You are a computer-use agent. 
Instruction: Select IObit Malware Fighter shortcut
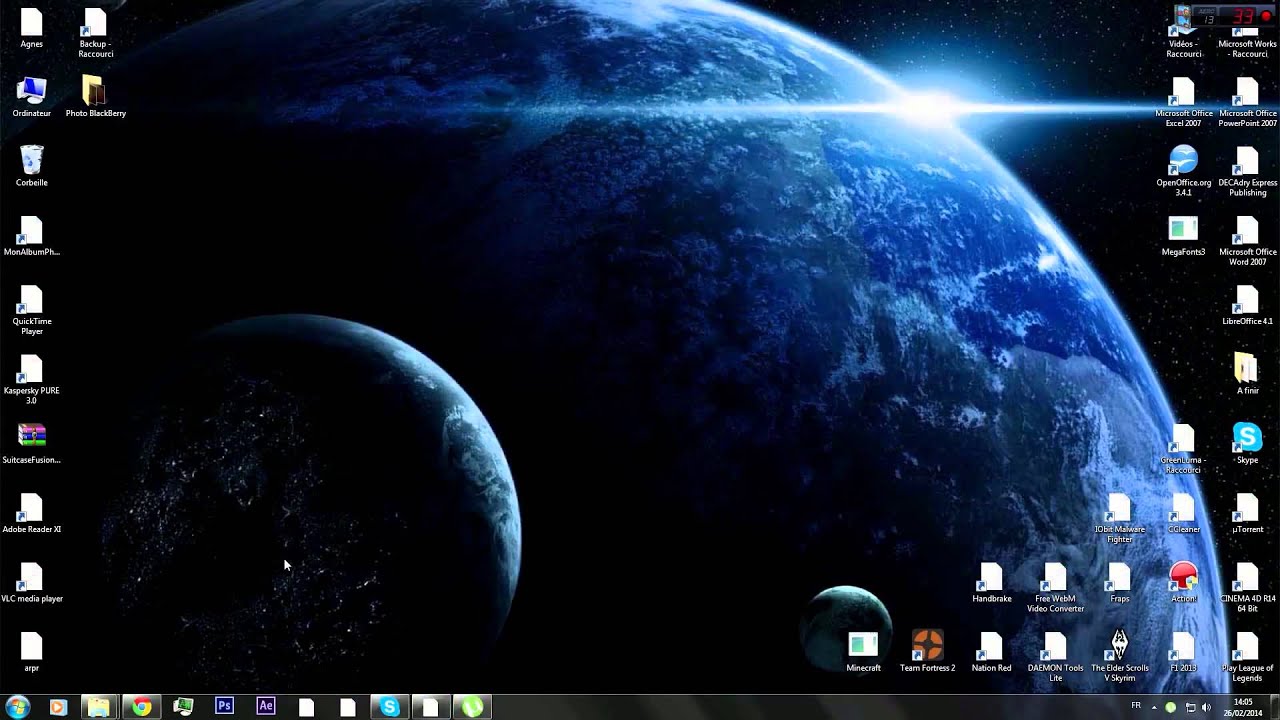(x=1120, y=518)
